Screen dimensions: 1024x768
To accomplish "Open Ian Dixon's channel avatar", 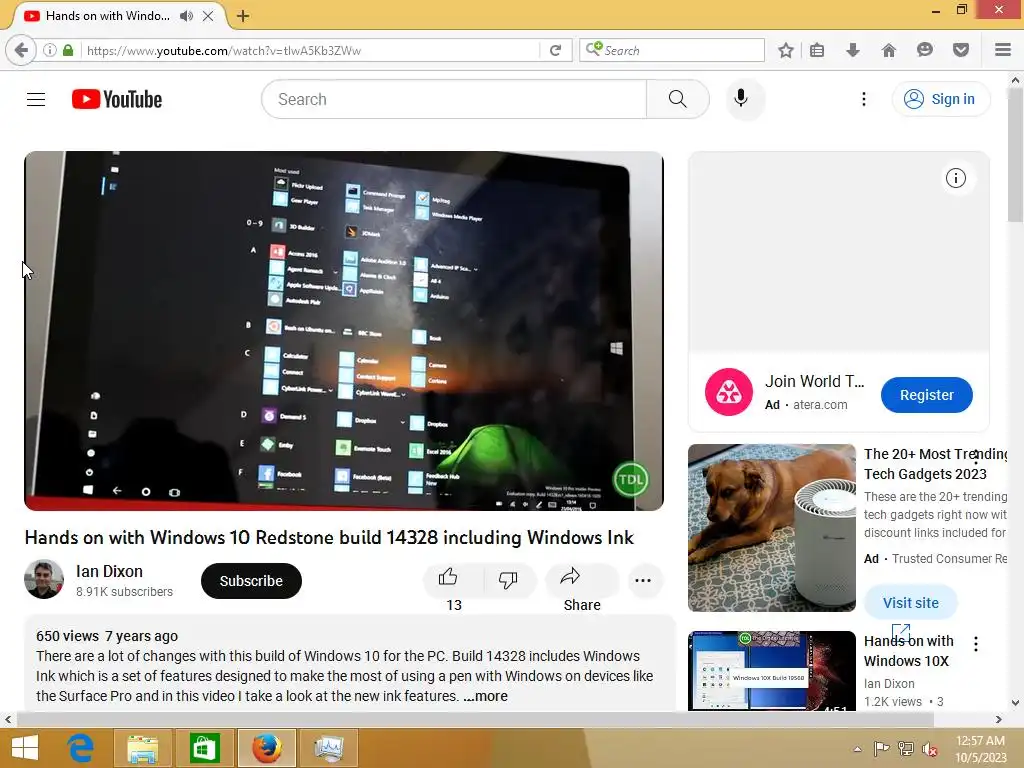I will [44, 579].
